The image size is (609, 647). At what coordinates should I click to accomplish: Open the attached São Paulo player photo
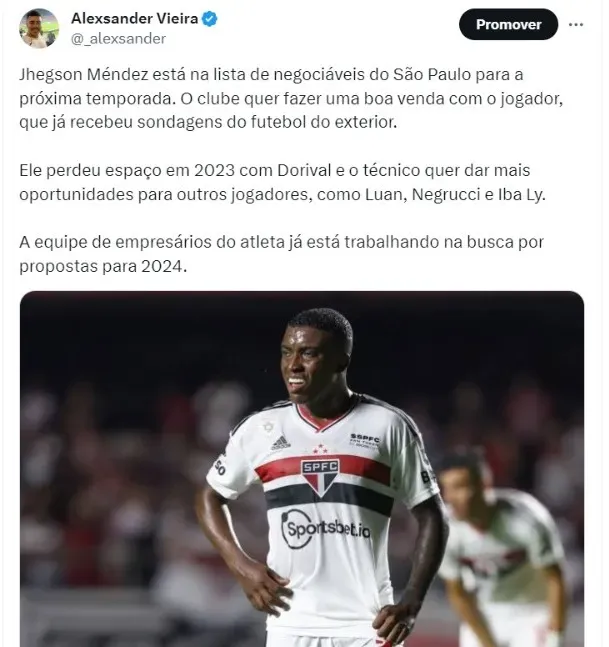click(302, 469)
